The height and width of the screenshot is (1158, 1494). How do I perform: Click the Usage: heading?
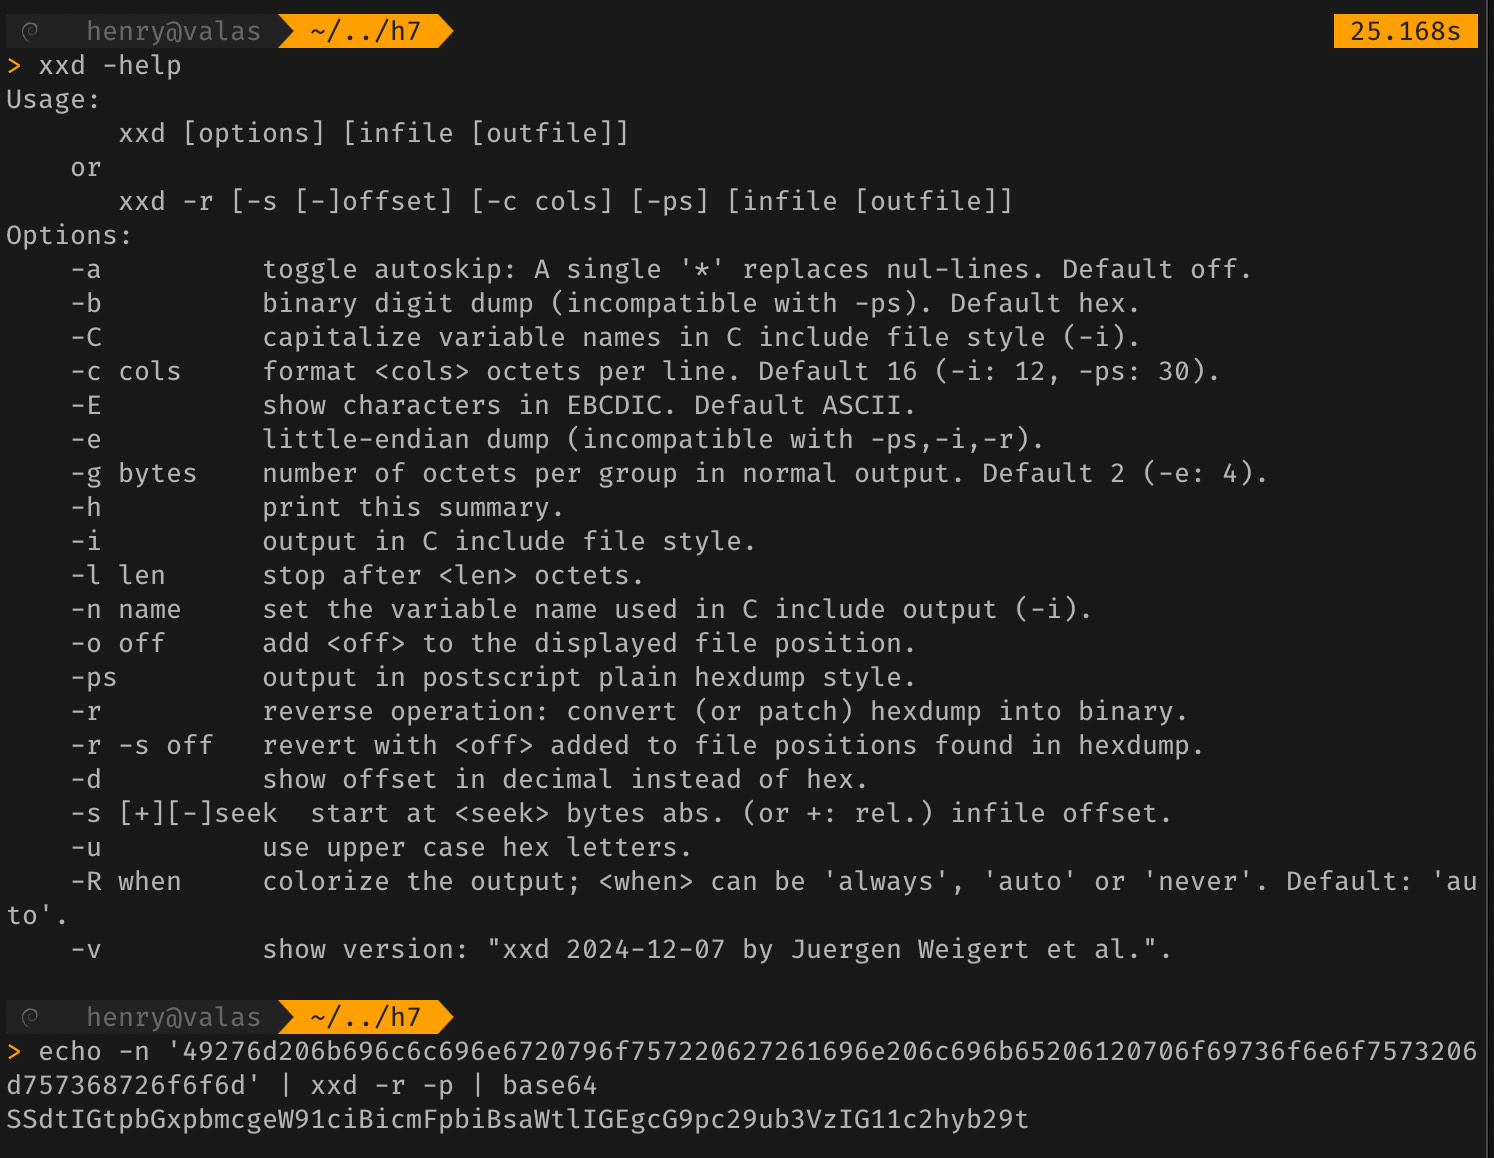[53, 100]
